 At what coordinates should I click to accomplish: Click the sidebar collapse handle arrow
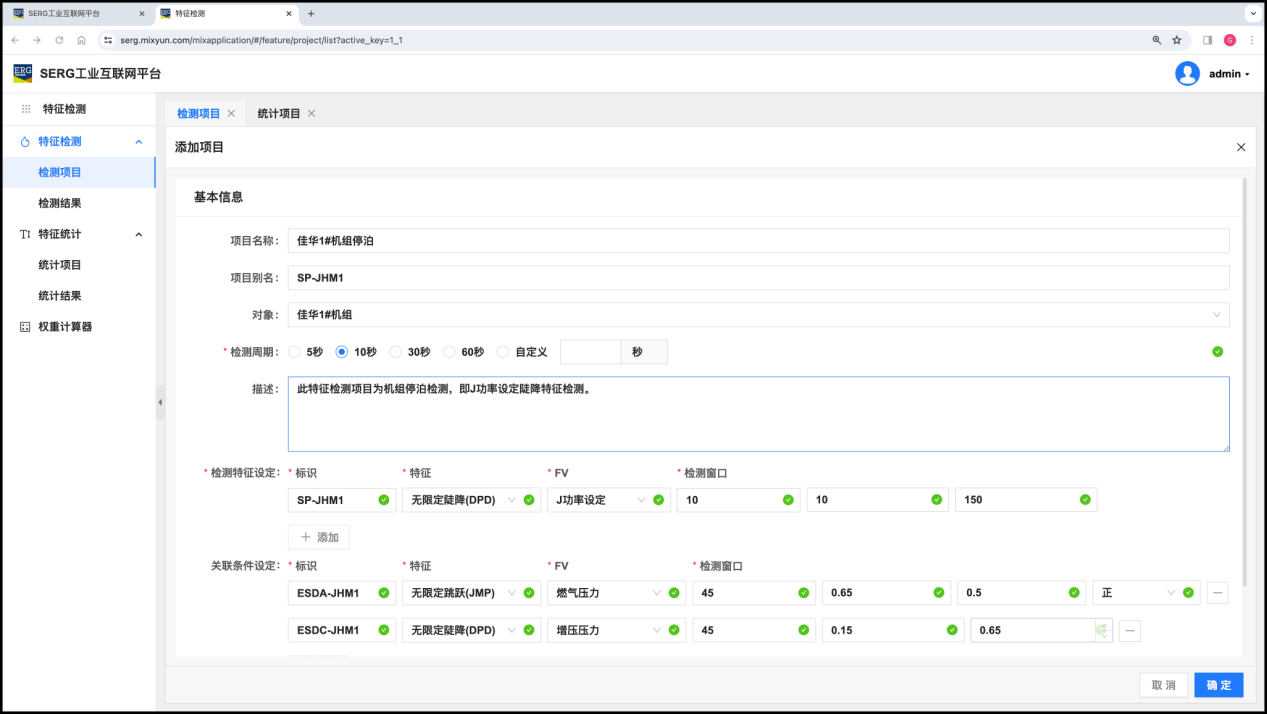pos(160,402)
